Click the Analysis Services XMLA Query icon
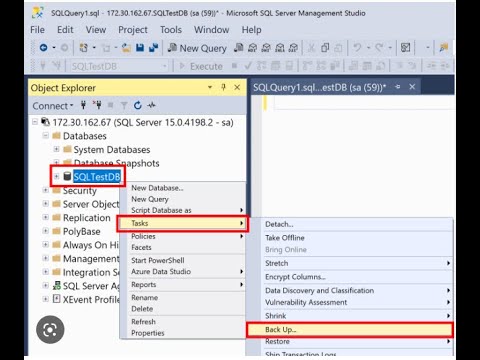Image resolution: width=480 pixels, height=360 pixels. tap(280, 48)
